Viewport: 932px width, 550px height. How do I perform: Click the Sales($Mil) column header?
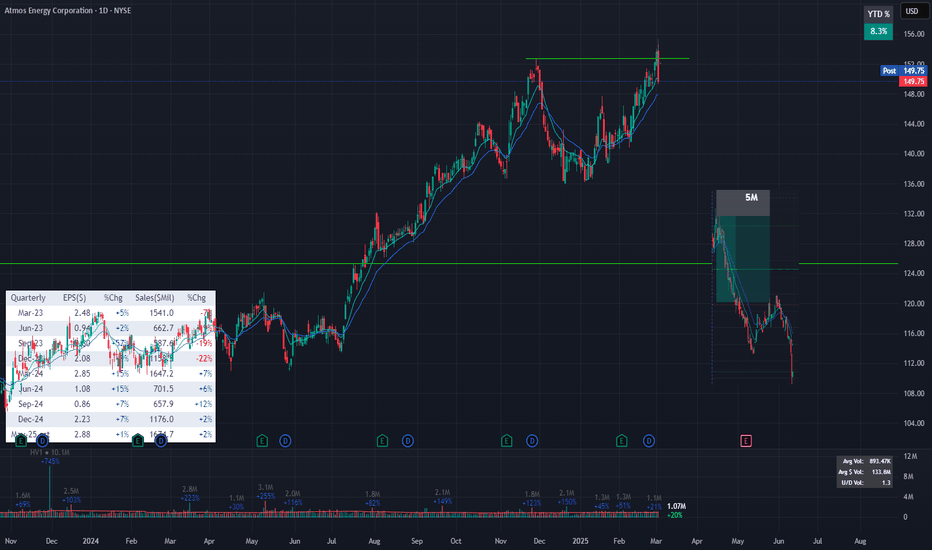coord(155,297)
